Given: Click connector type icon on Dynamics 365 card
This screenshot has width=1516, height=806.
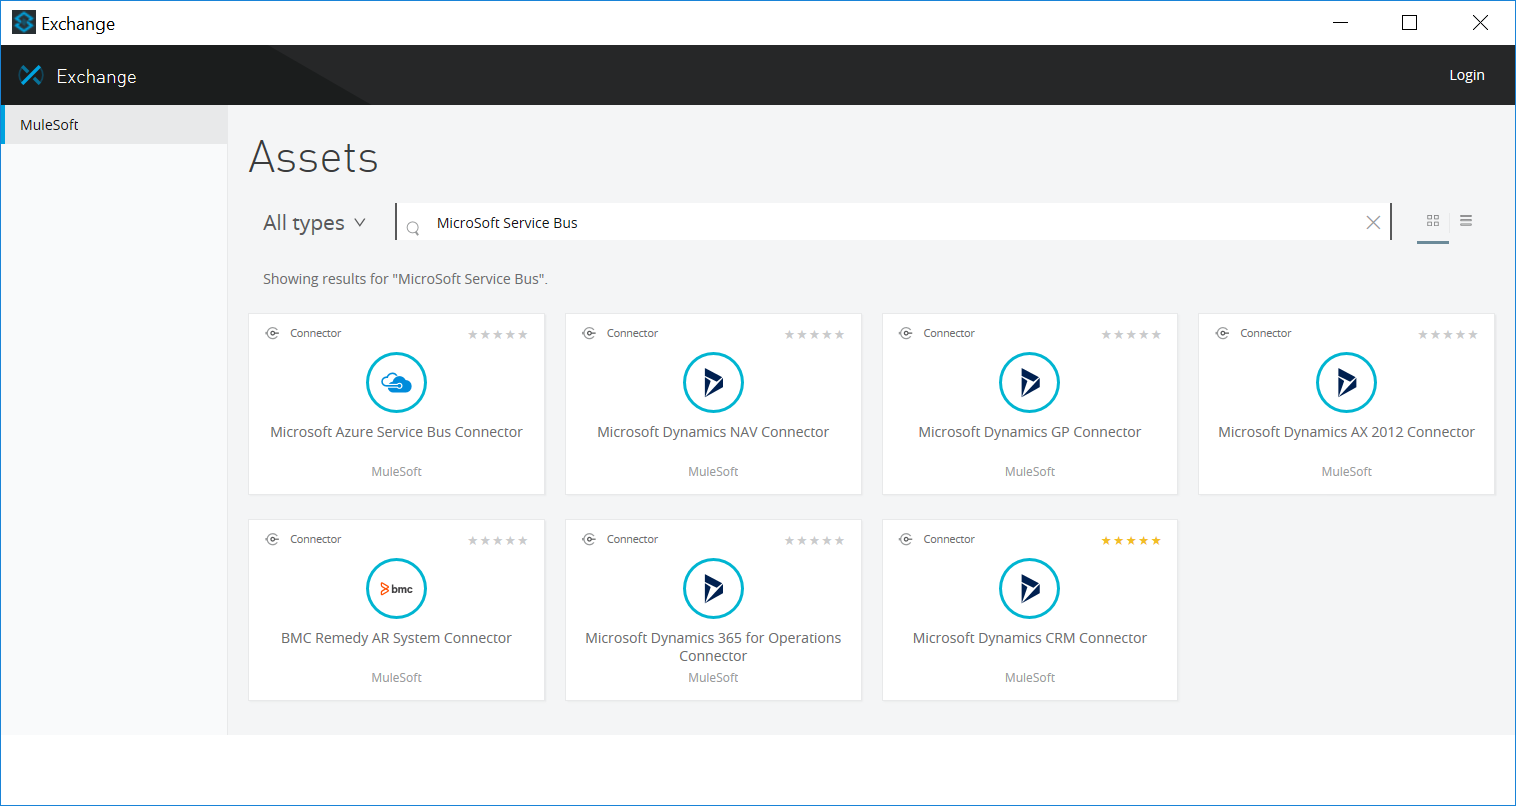Looking at the screenshot, I should (589, 539).
